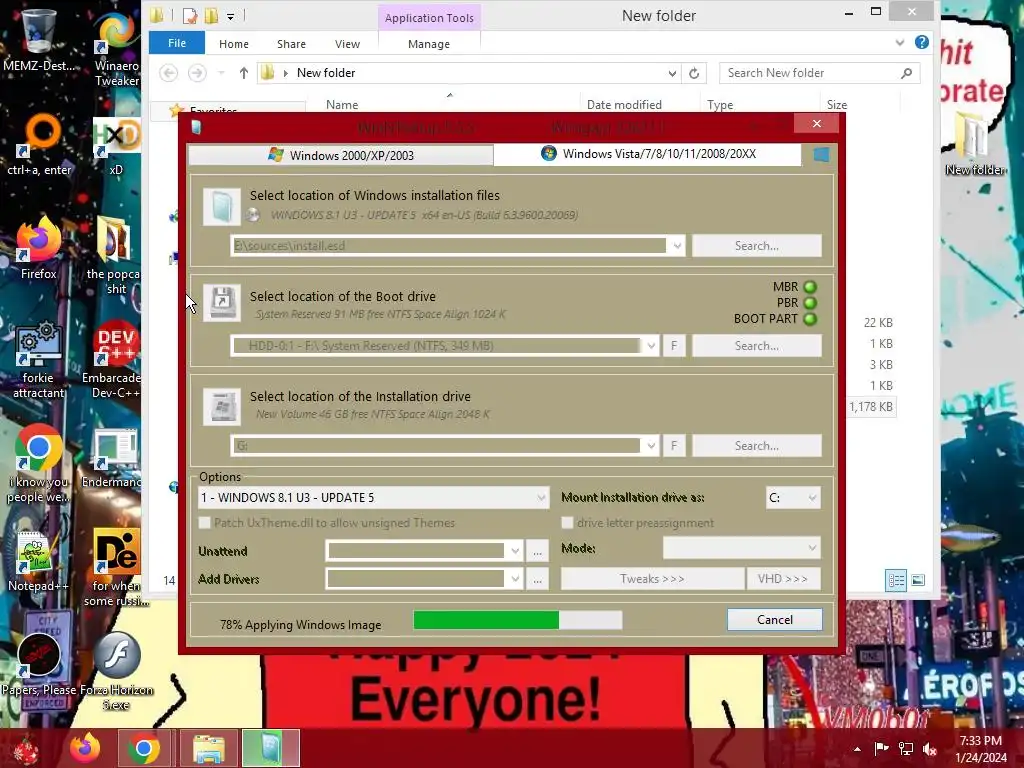This screenshot has height=768, width=1024.
Task: Click the Action Center flag tray icon
Action: 881,749
